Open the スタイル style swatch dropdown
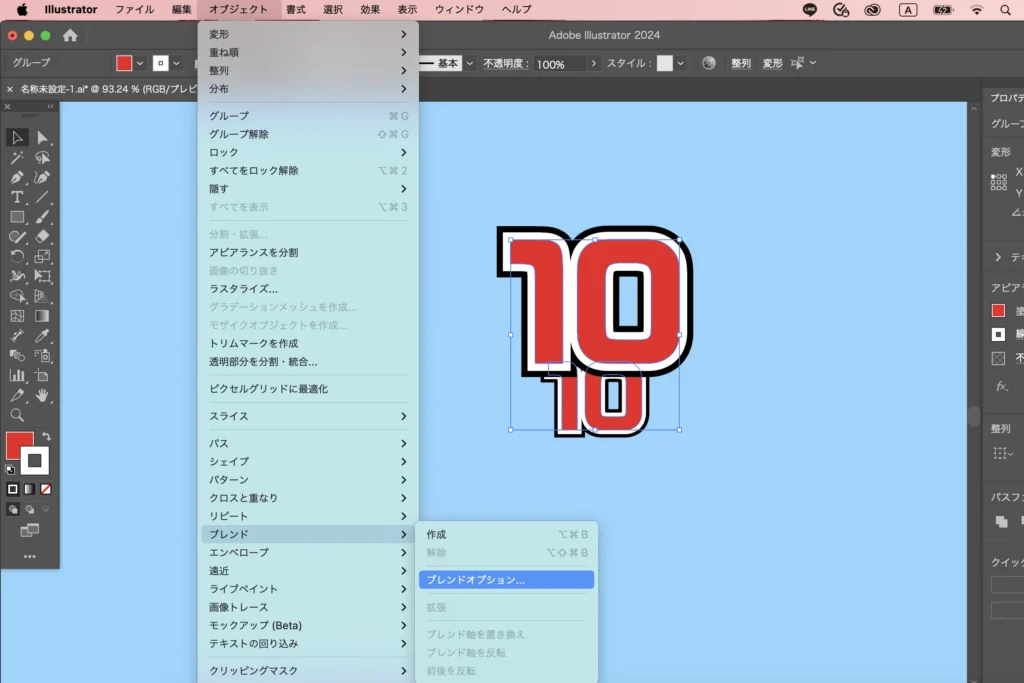Viewport: 1024px width, 683px height. coord(681,63)
